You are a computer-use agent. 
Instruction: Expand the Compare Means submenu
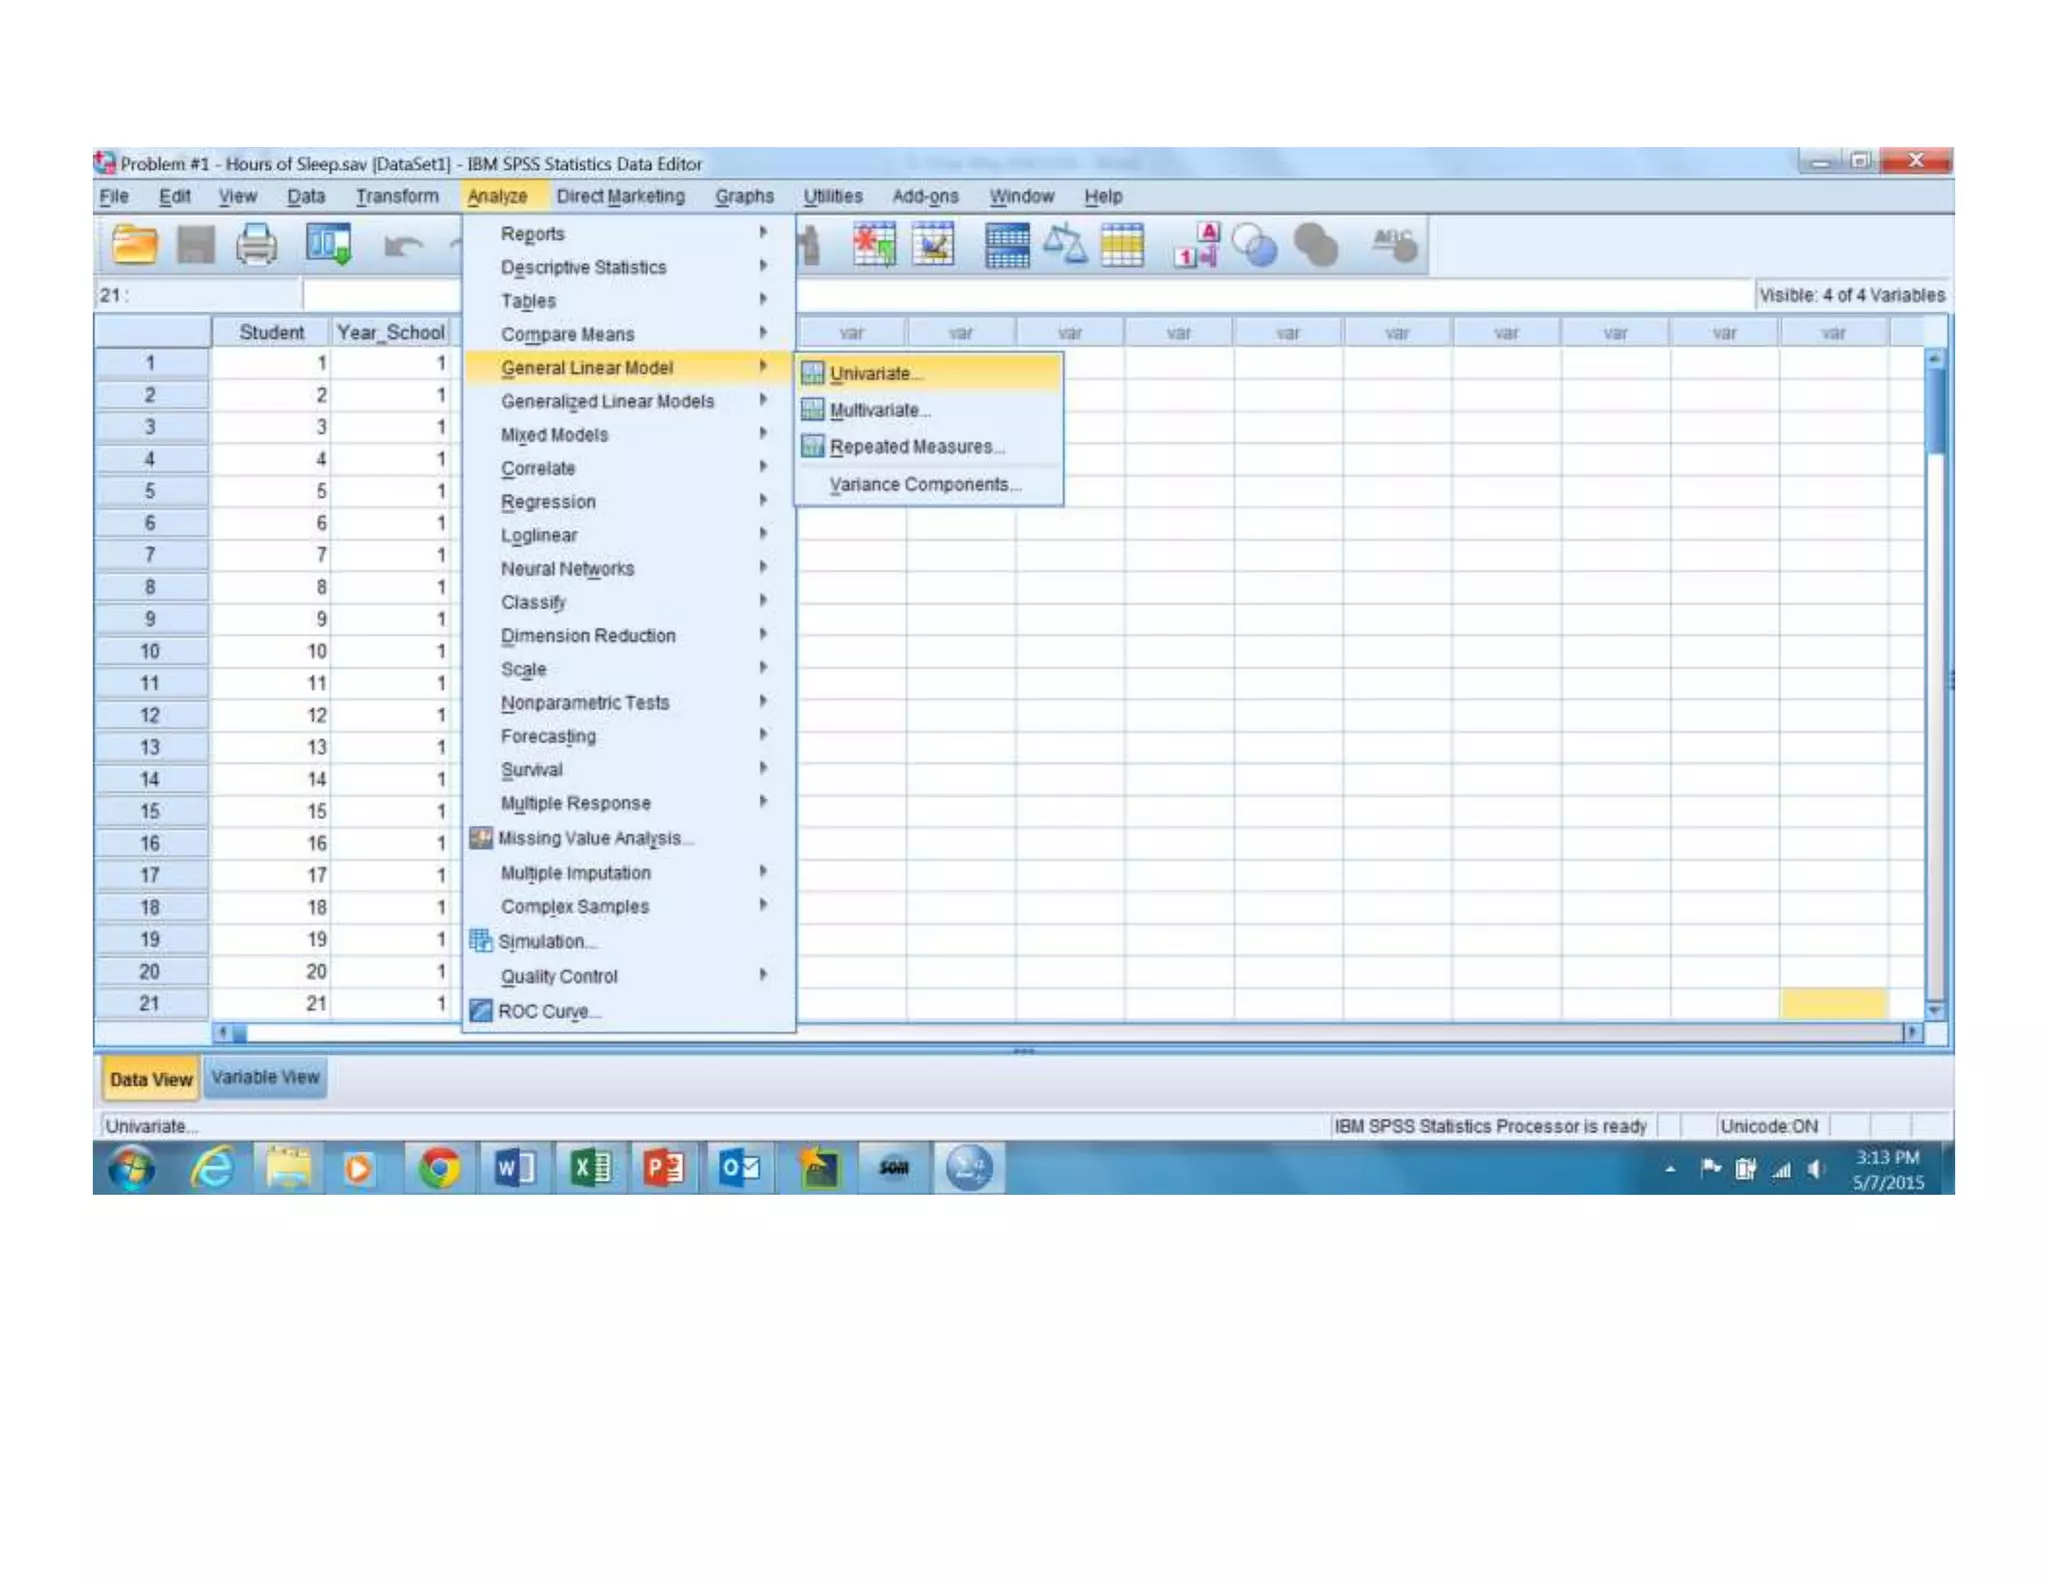[x=567, y=334]
